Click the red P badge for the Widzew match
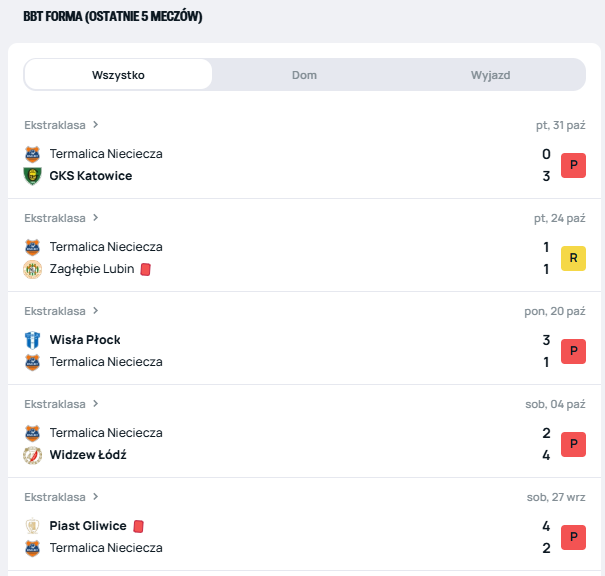Viewport: 605px width, 576px height. point(573,444)
